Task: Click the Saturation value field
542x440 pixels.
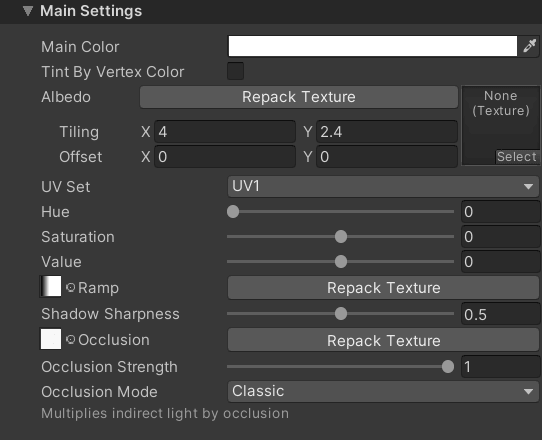Action: [501, 237]
